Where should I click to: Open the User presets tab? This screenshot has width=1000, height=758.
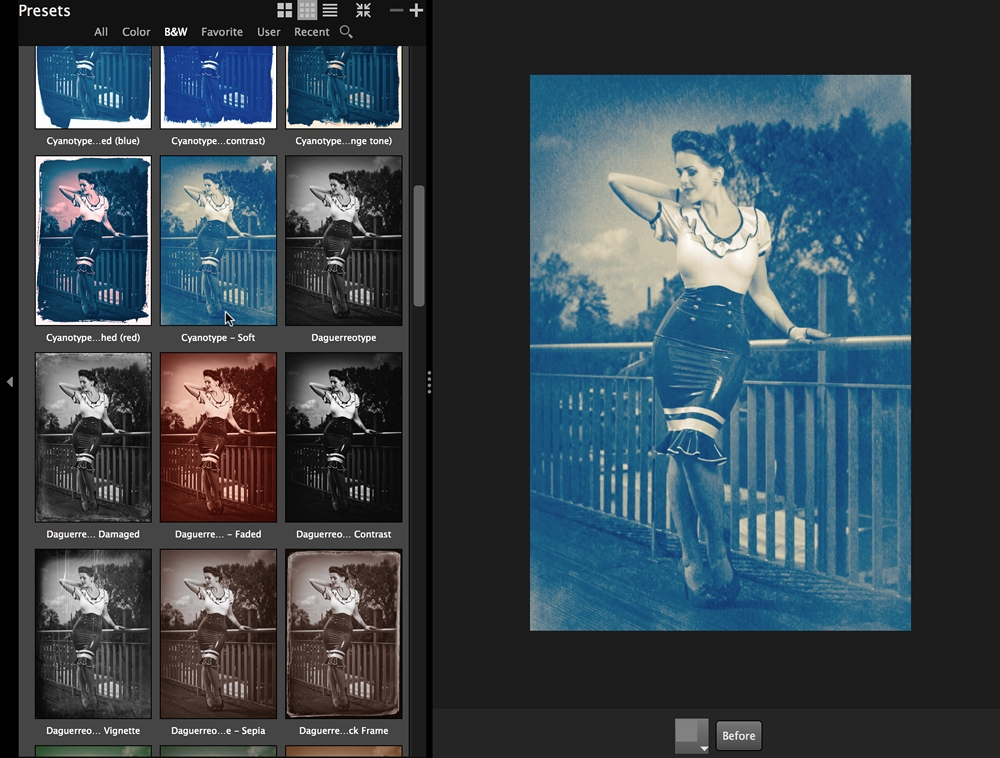tap(268, 32)
